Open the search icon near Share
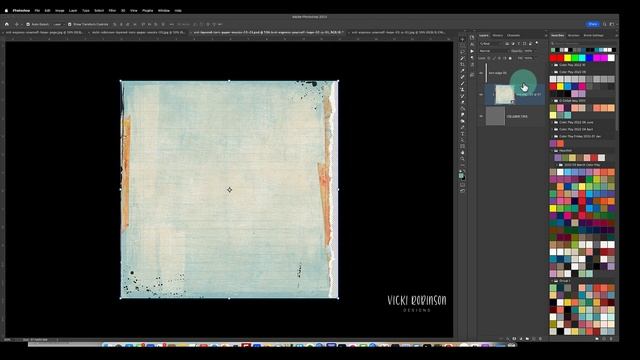The height and width of the screenshot is (360, 640). click(604, 24)
